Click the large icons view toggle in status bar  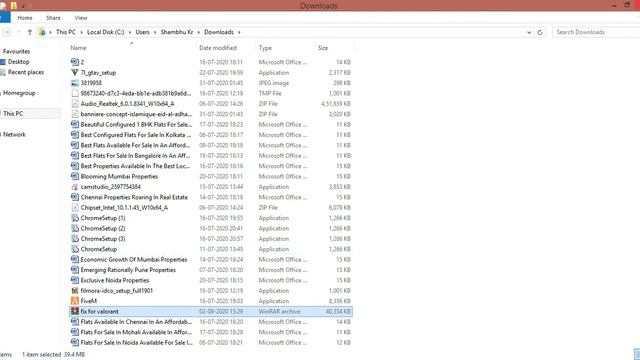(637, 354)
